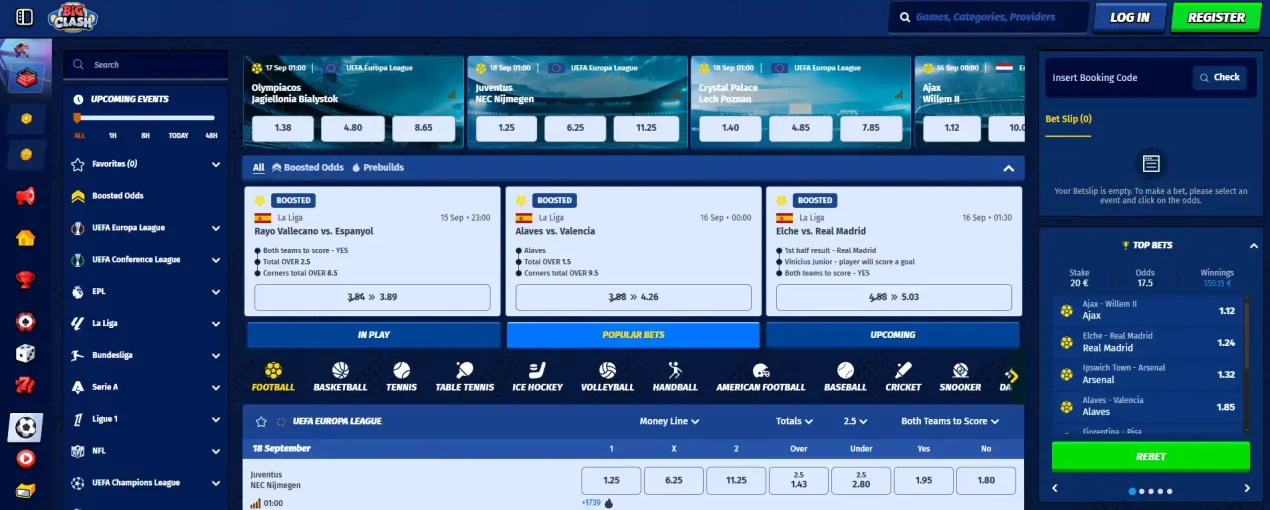Open the casino chip icon in left rail
This screenshot has height=510, width=1270.
[26, 321]
